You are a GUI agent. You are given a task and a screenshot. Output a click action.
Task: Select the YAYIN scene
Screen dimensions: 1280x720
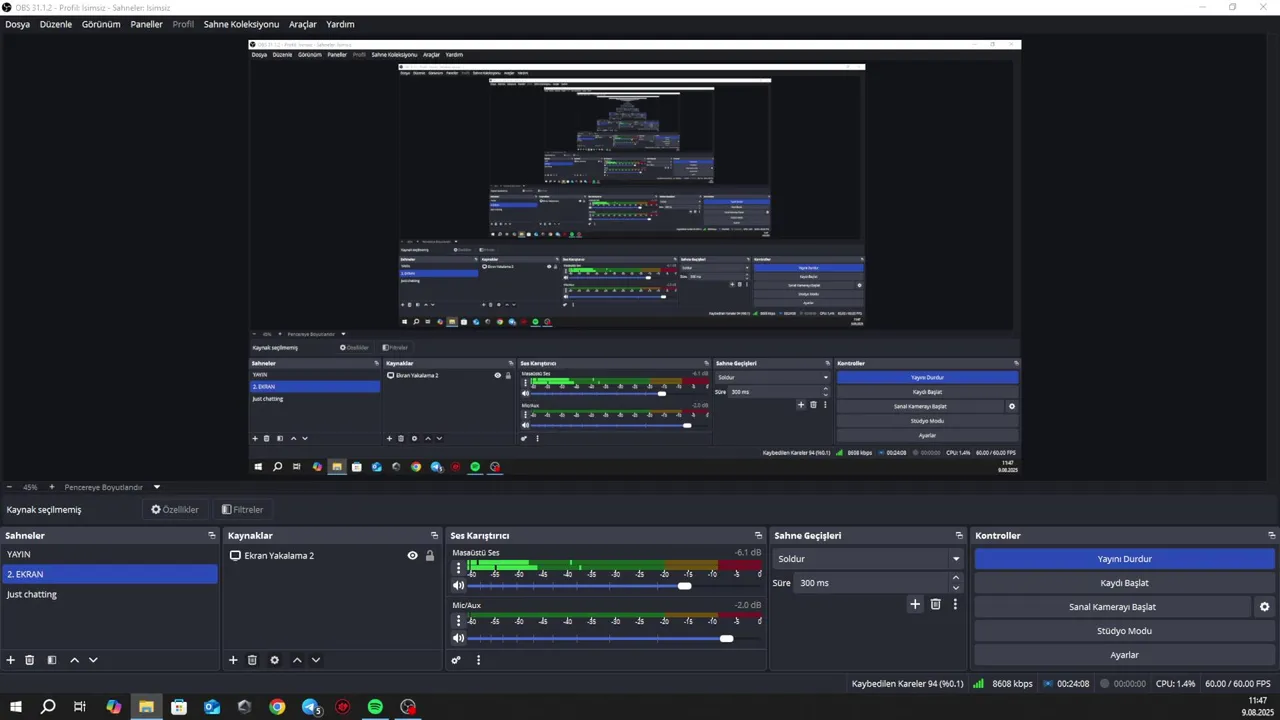click(x=110, y=554)
